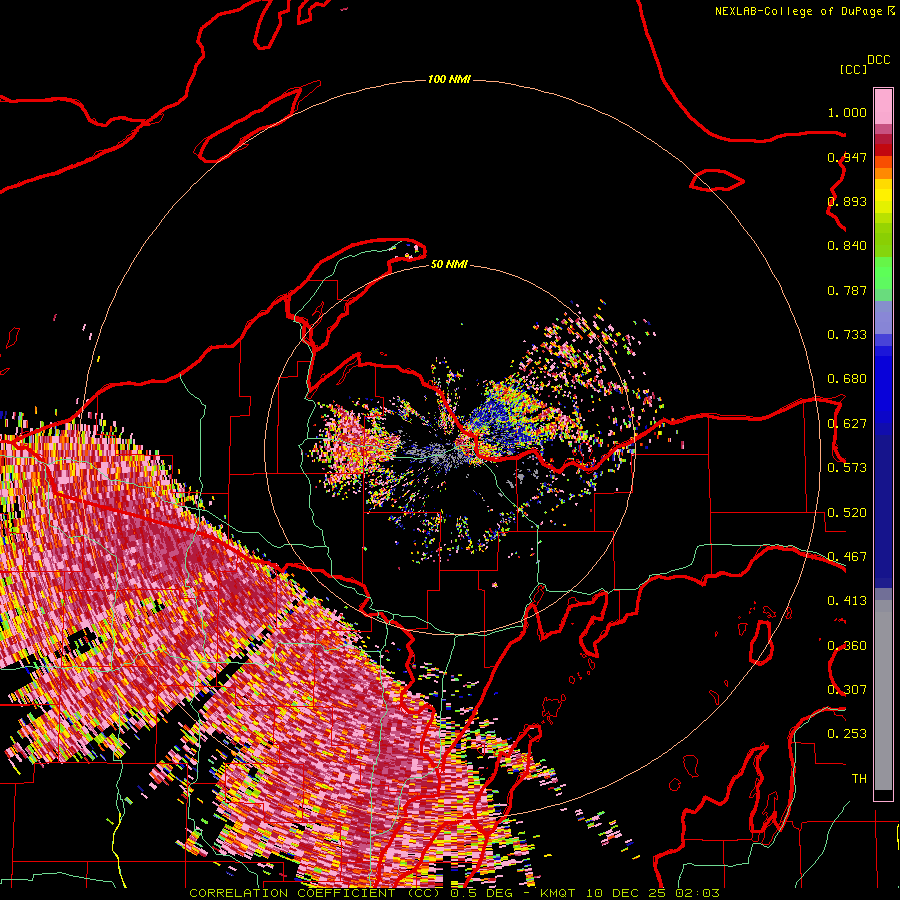Image resolution: width=900 pixels, height=900 pixels.
Task: Pick the lavender swatch above 0.733
Action: click(883, 317)
